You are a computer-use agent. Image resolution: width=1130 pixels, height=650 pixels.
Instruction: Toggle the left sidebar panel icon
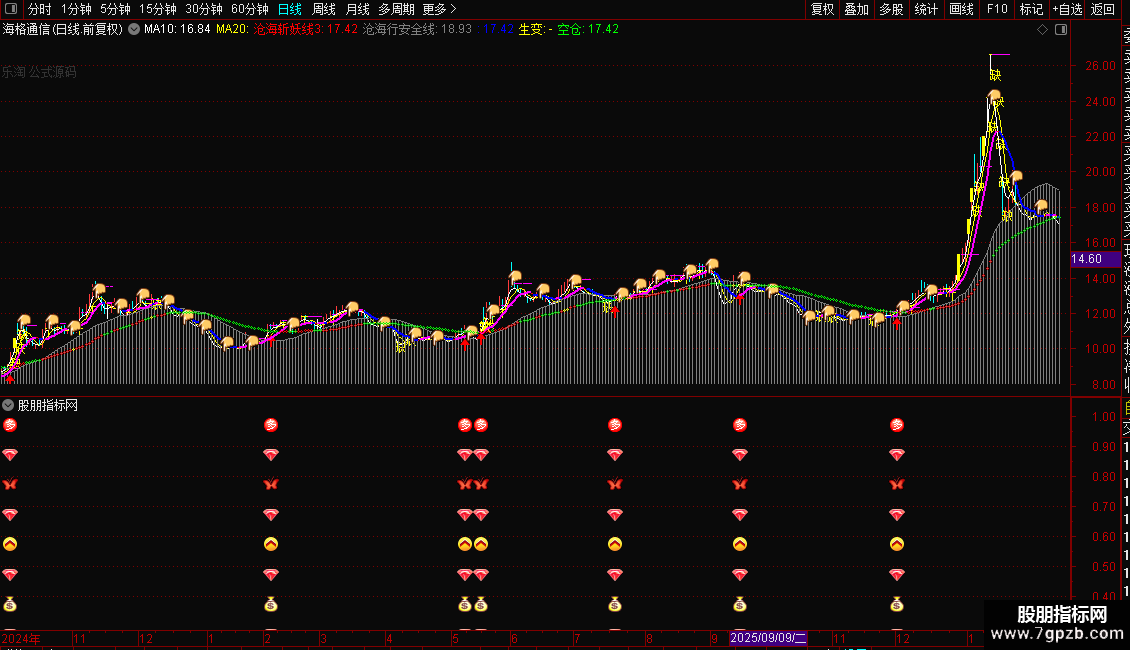pyautogui.click(x=11, y=9)
